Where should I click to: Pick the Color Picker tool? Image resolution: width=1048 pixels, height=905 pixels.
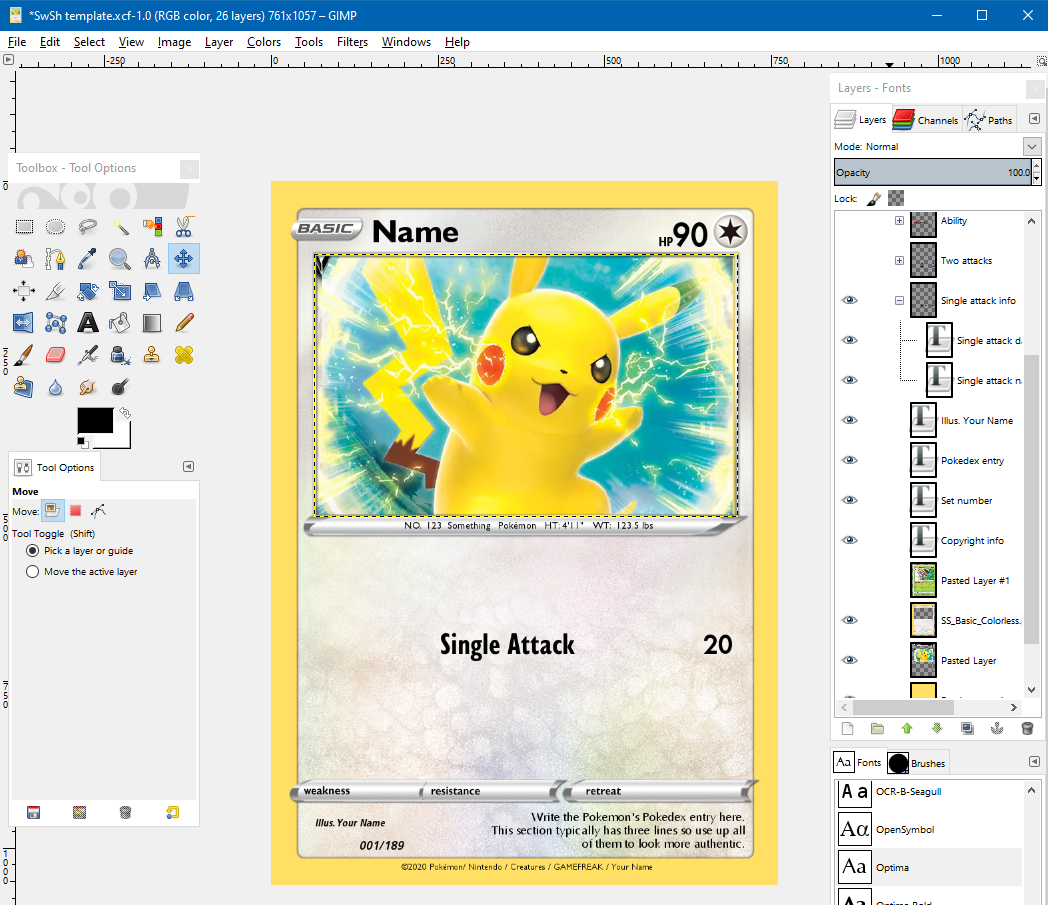[x=87, y=258]
